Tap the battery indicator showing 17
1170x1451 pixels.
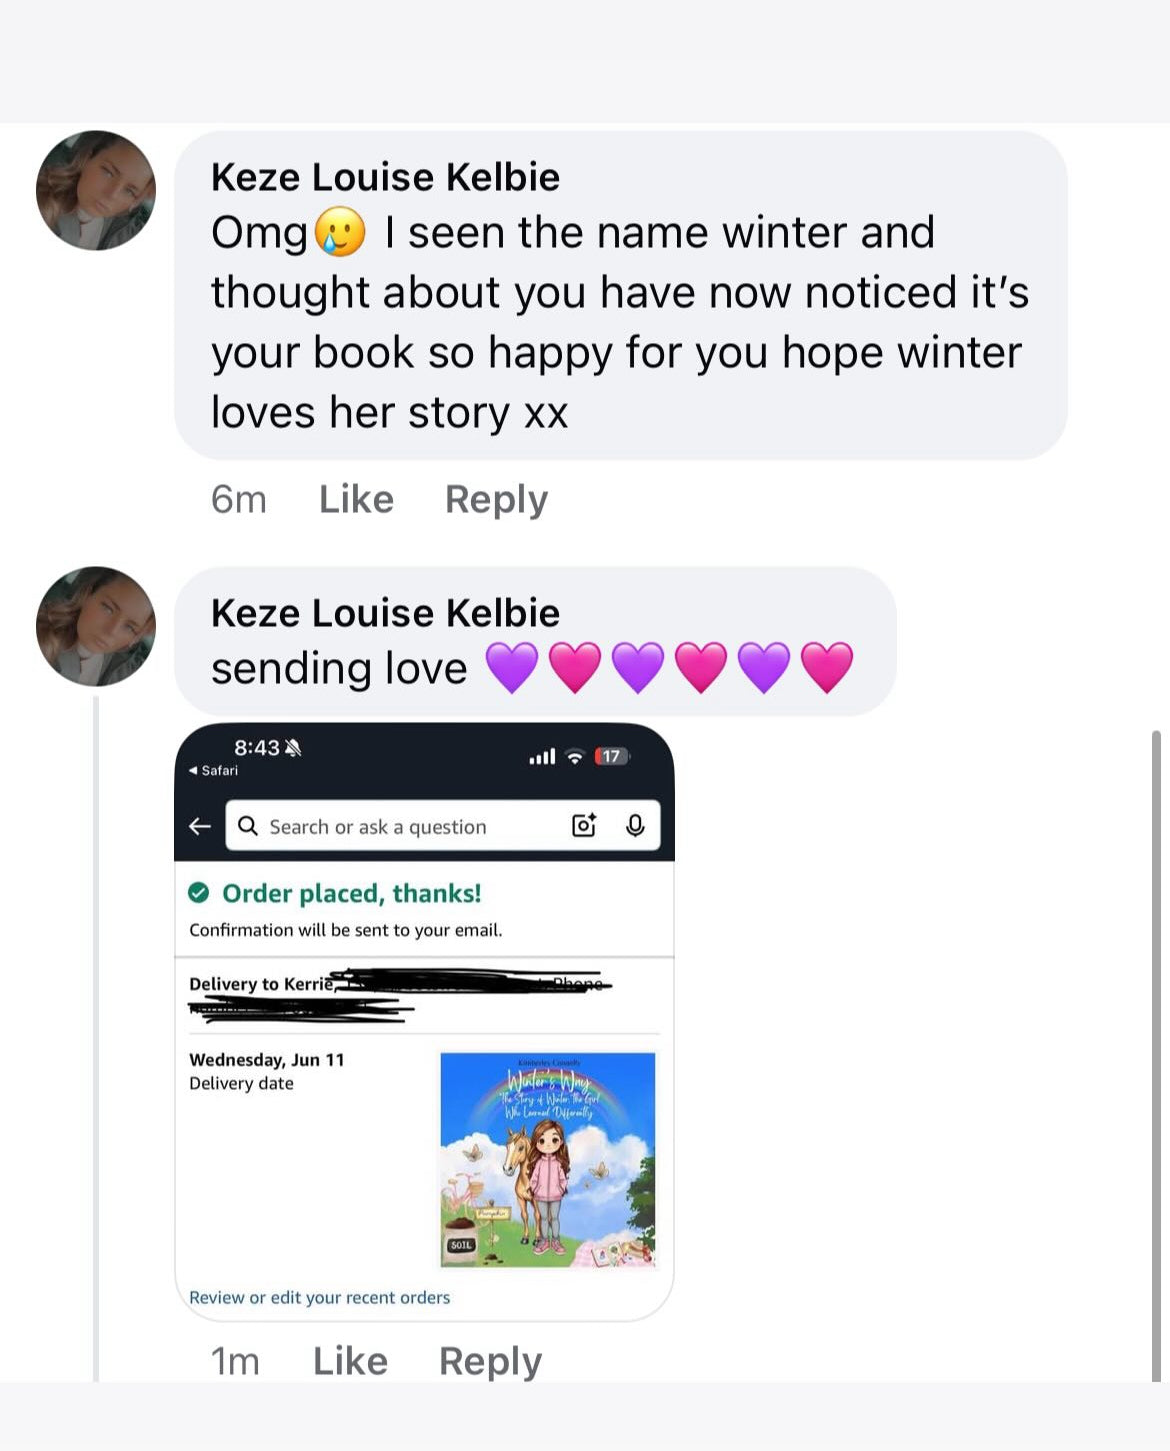tap(611, 756)
